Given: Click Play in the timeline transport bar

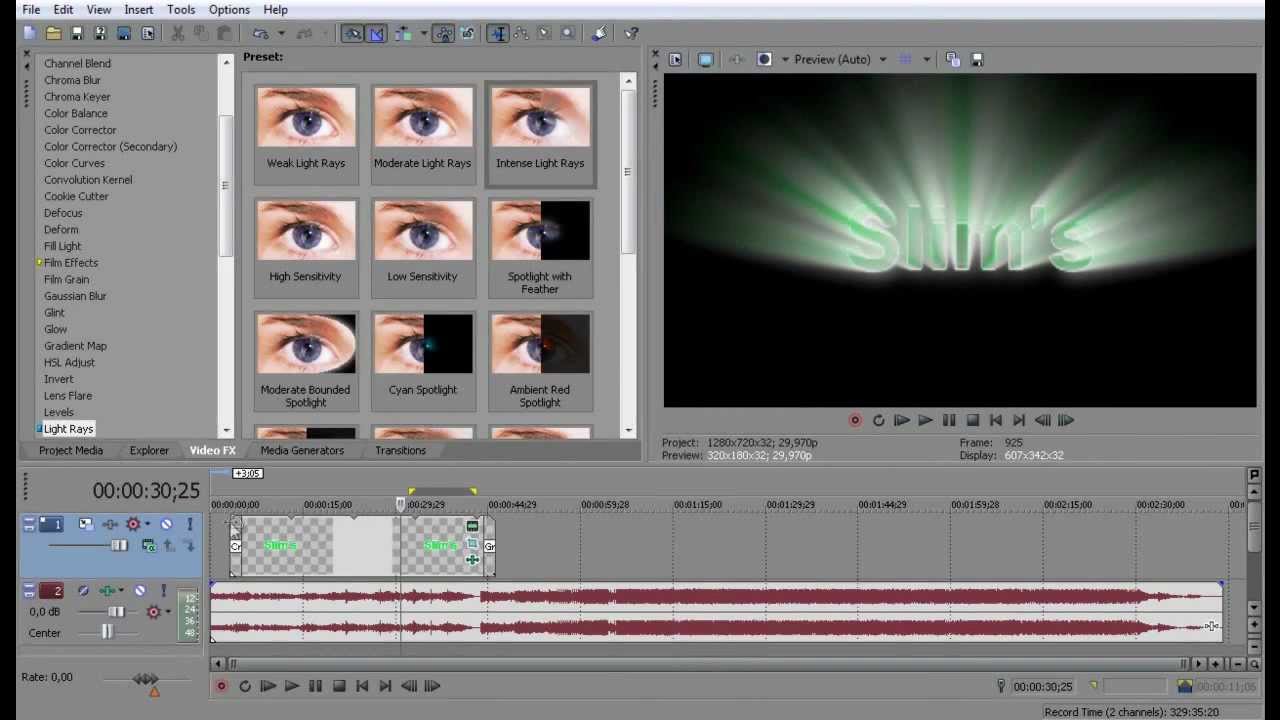Looking at the screenshot, I should [291, 686].
